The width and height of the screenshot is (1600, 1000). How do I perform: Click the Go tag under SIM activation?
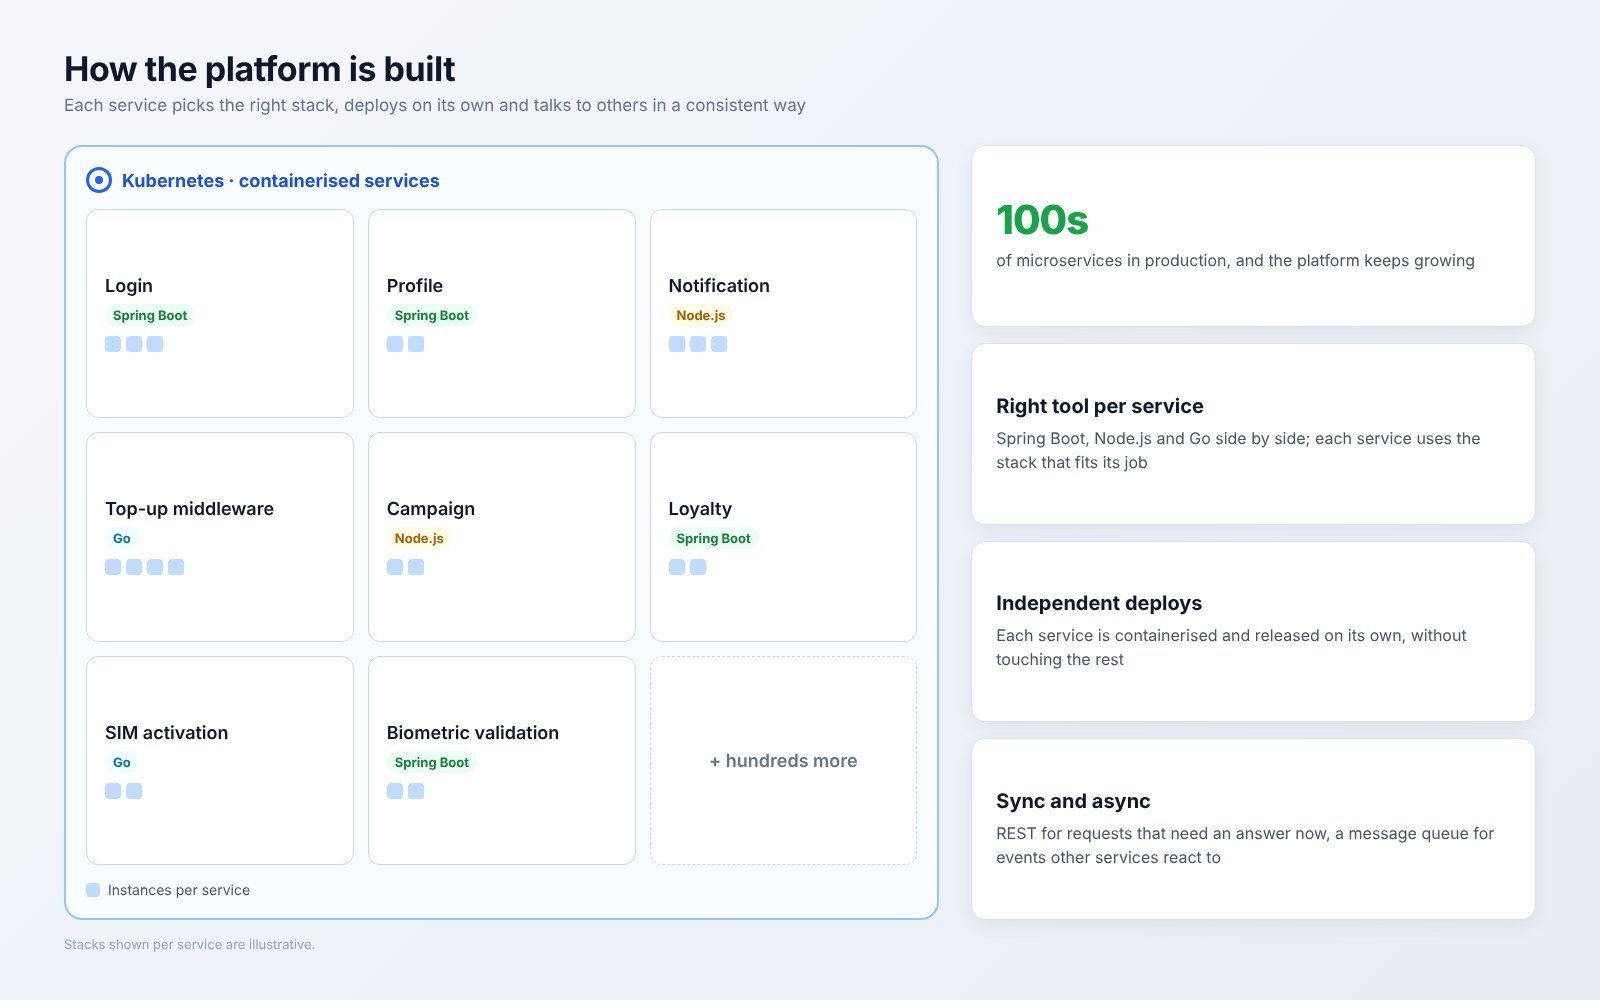point(122,762)
